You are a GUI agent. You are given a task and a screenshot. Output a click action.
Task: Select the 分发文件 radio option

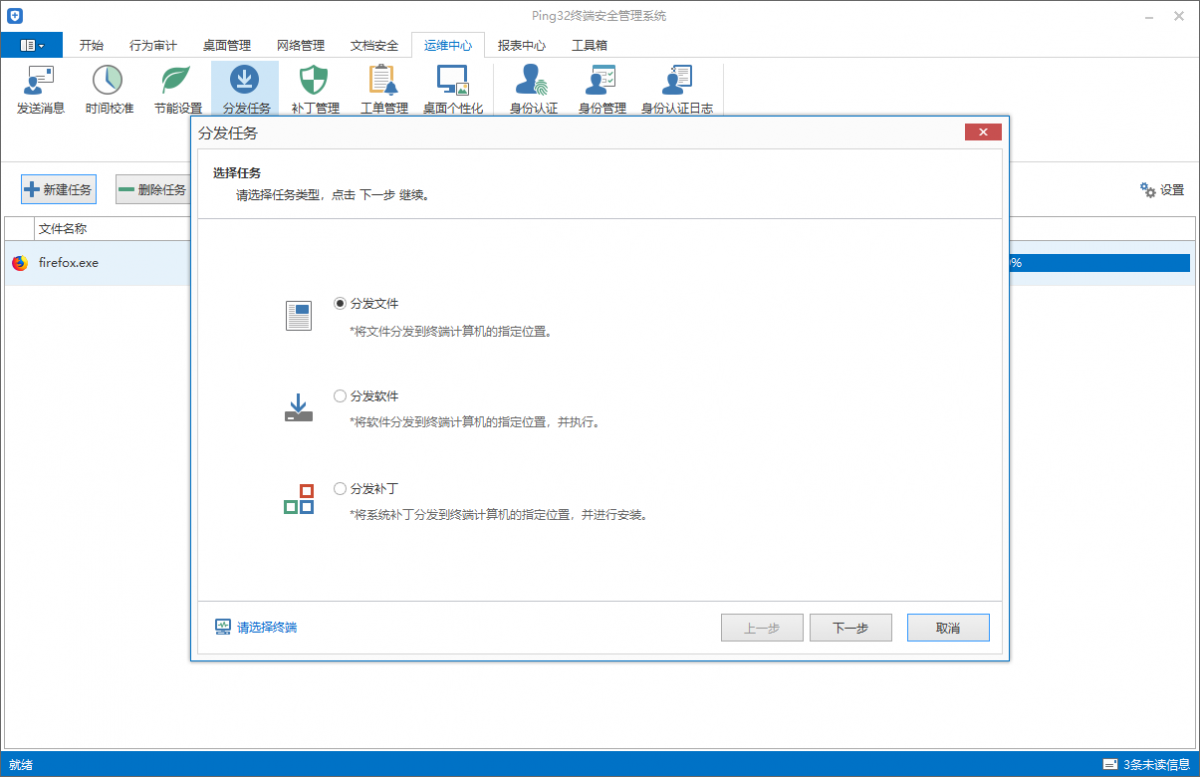click(340, 303)
